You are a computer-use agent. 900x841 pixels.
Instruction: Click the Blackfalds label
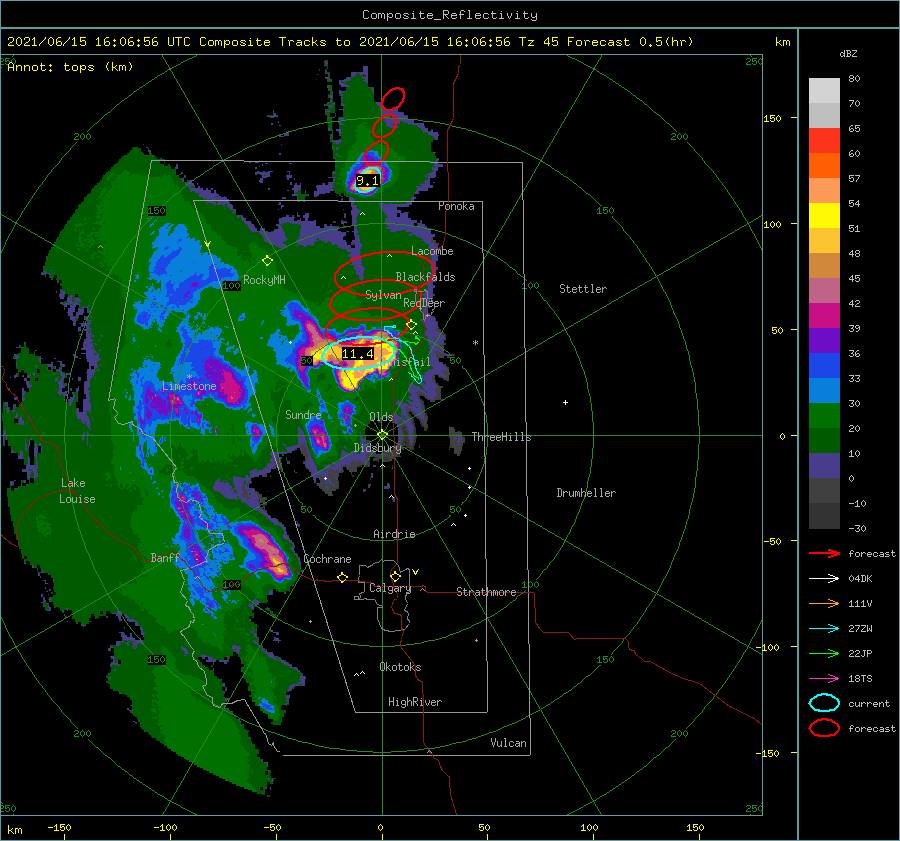(425, 277)
